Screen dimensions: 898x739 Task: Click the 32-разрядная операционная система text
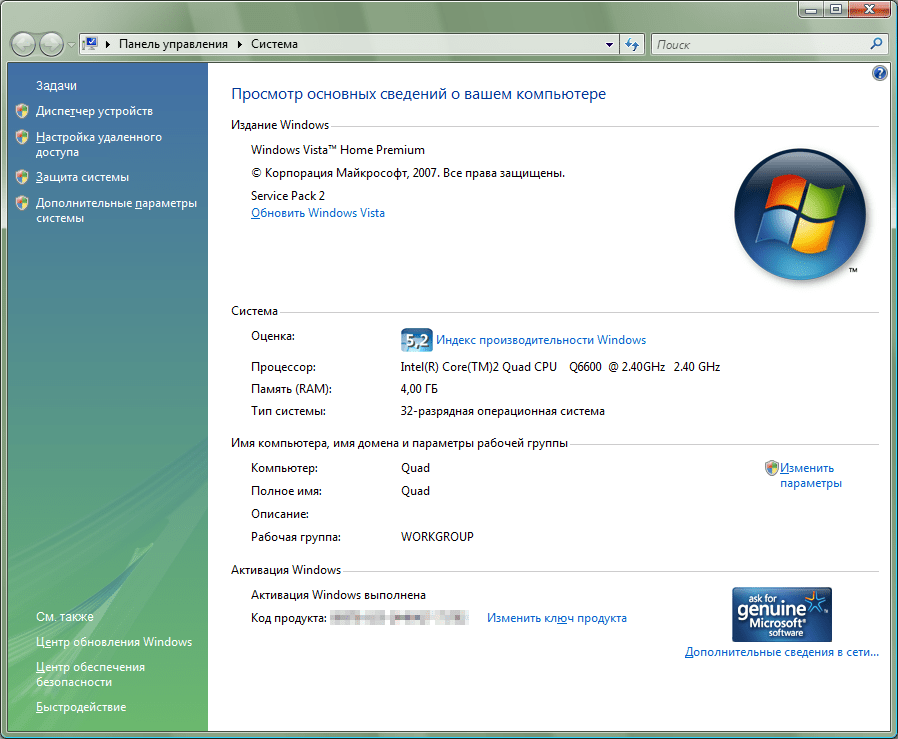click(x=502, y=411)
